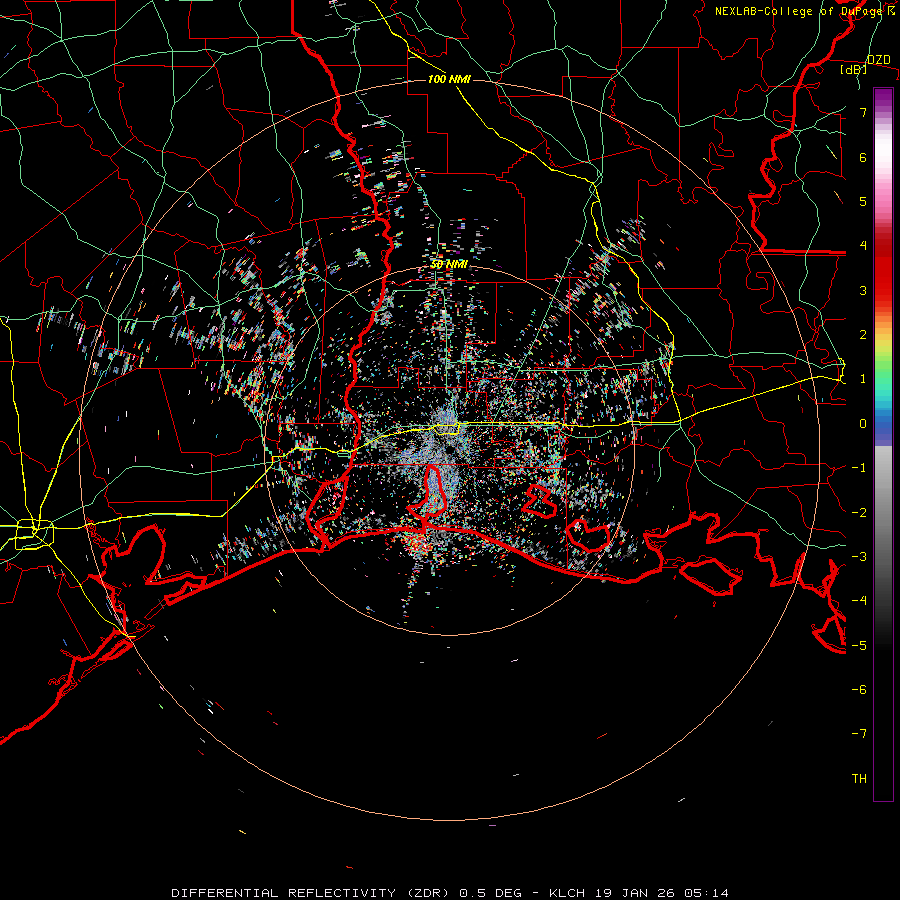Click the positive 3 scale value

tap(863, 290)
